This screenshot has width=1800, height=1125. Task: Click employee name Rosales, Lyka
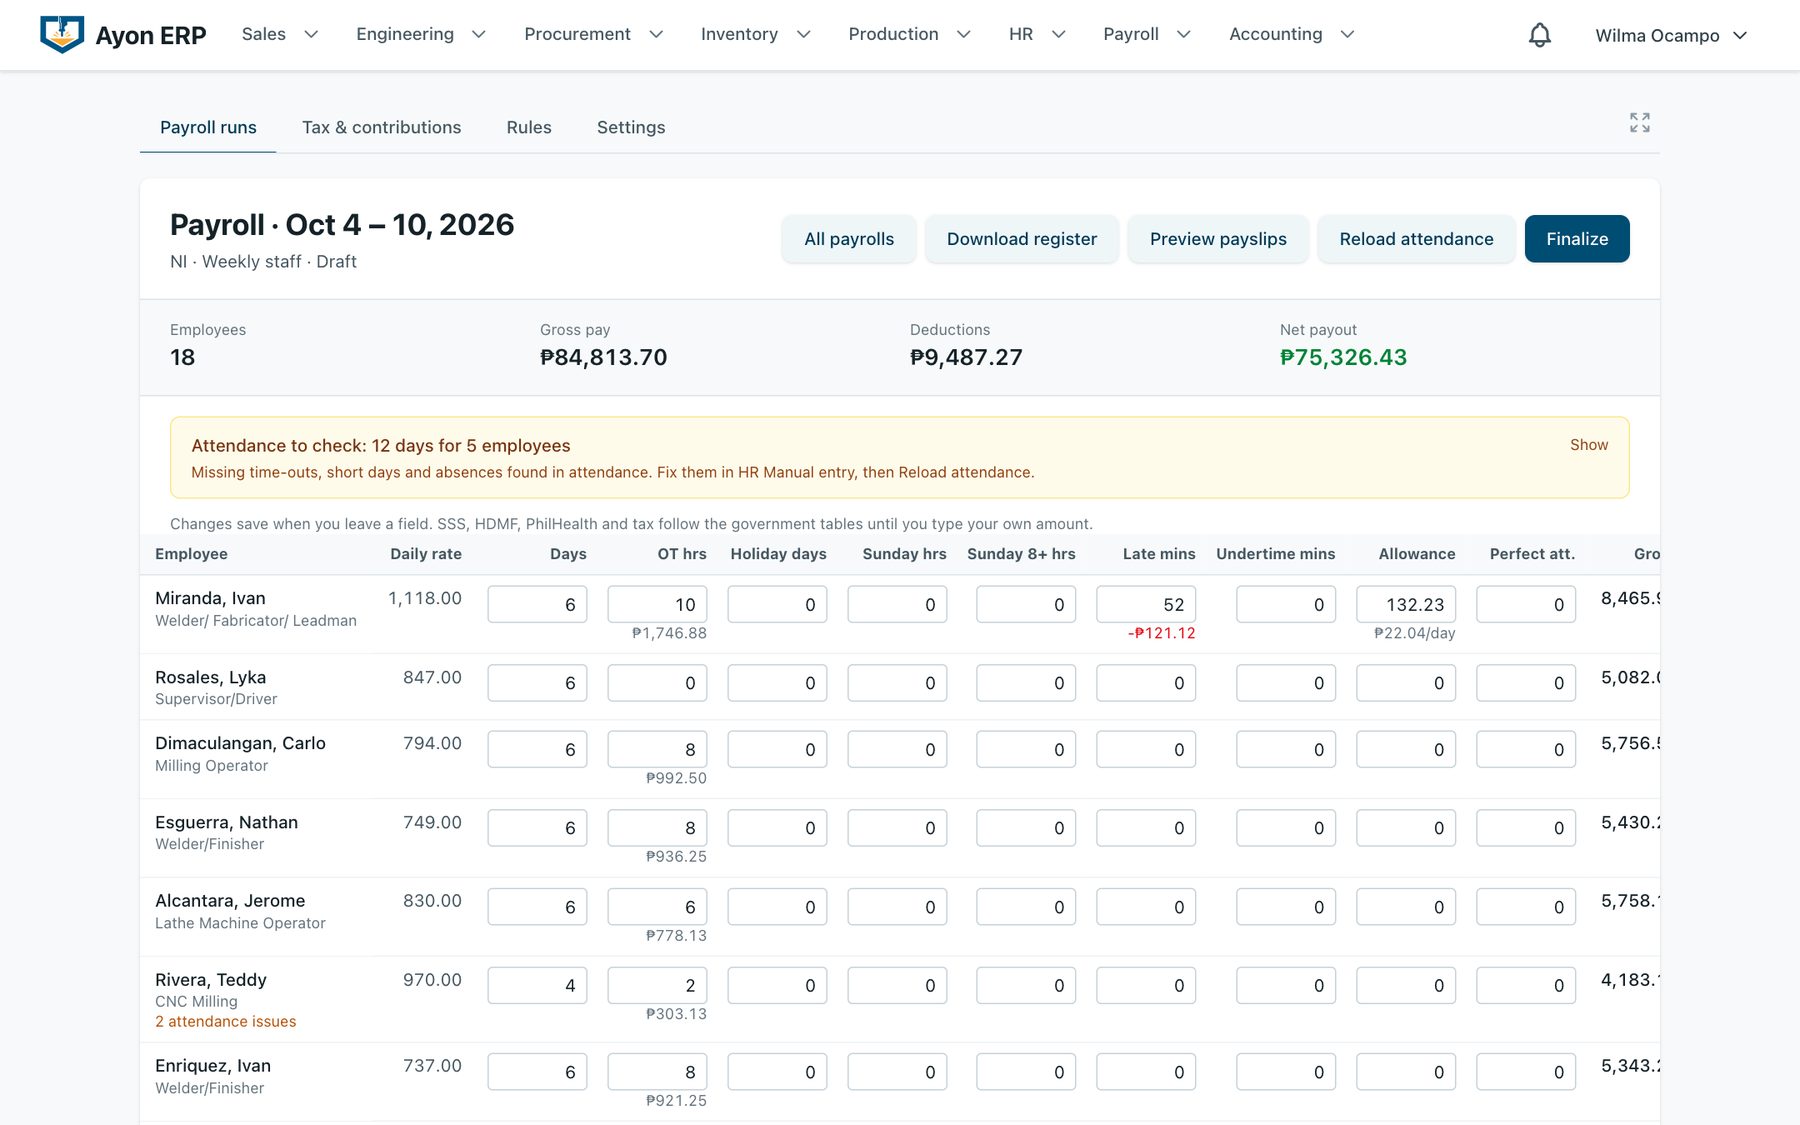point(210,677)
